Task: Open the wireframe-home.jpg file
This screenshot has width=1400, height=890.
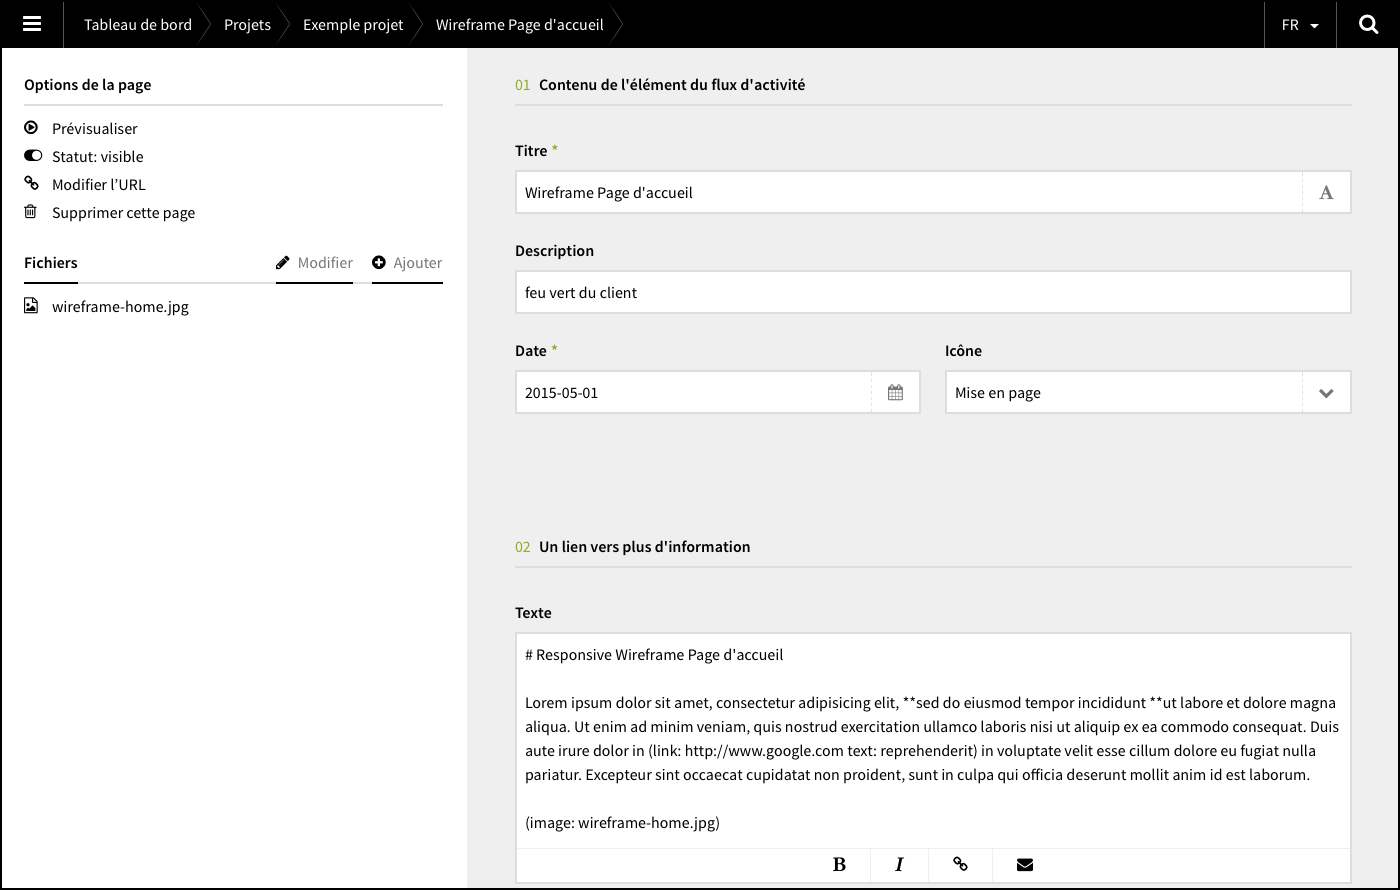Action: tap(120, 306)
